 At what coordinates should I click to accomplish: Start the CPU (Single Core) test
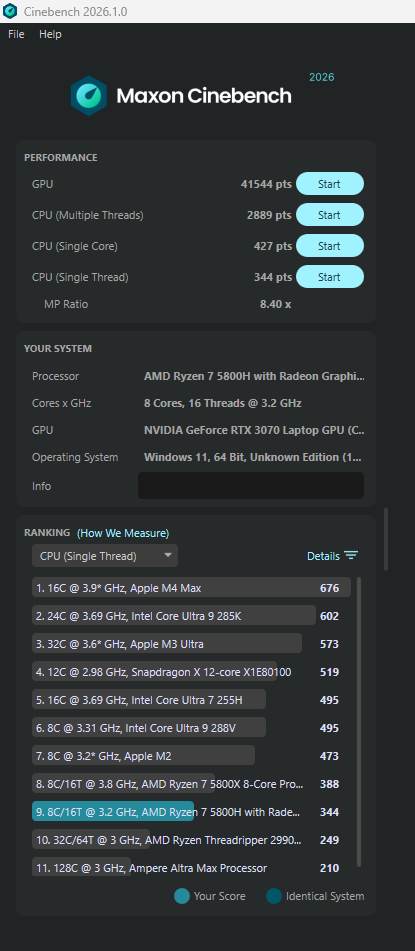click(x=329, y=246)
